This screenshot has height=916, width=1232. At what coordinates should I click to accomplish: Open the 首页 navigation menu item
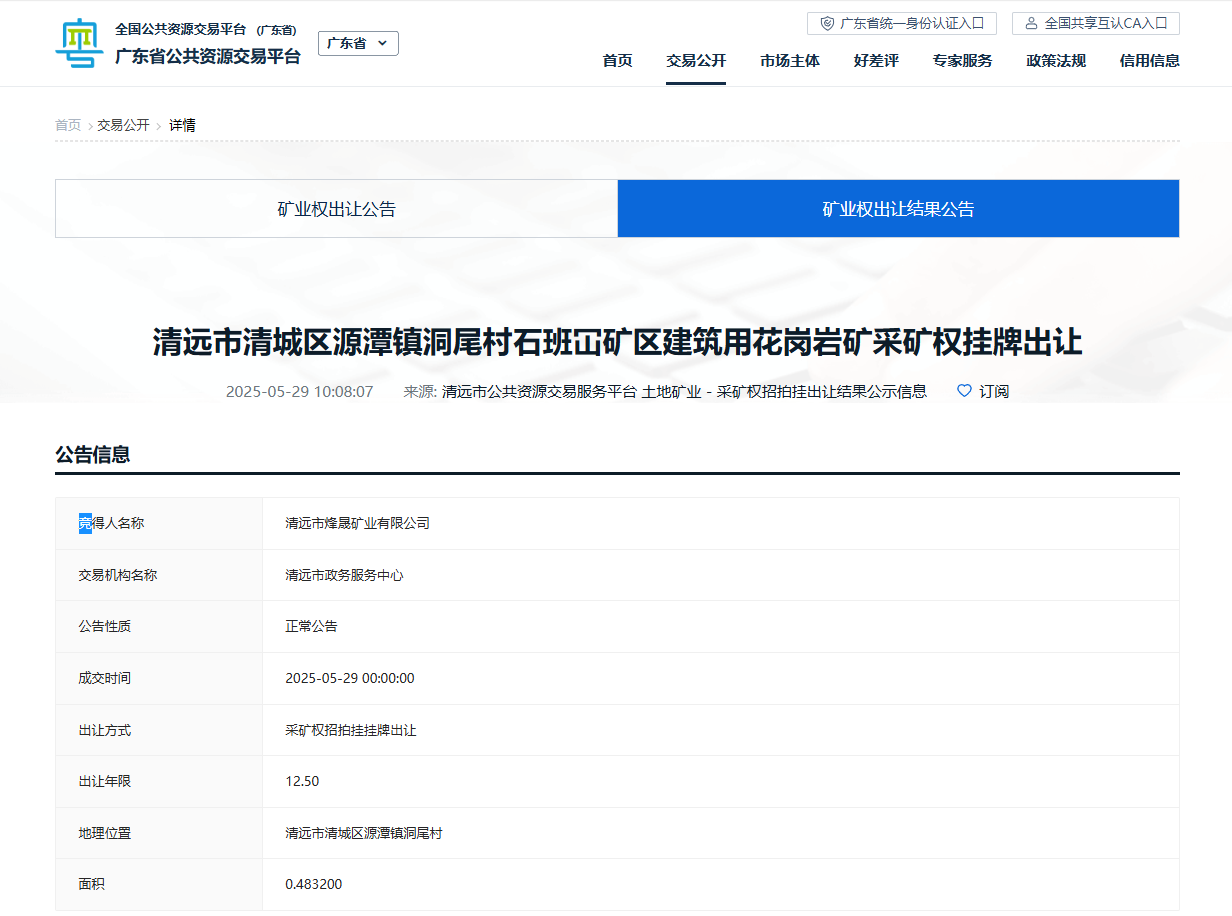pyautogui.click(x=617, y=61)
